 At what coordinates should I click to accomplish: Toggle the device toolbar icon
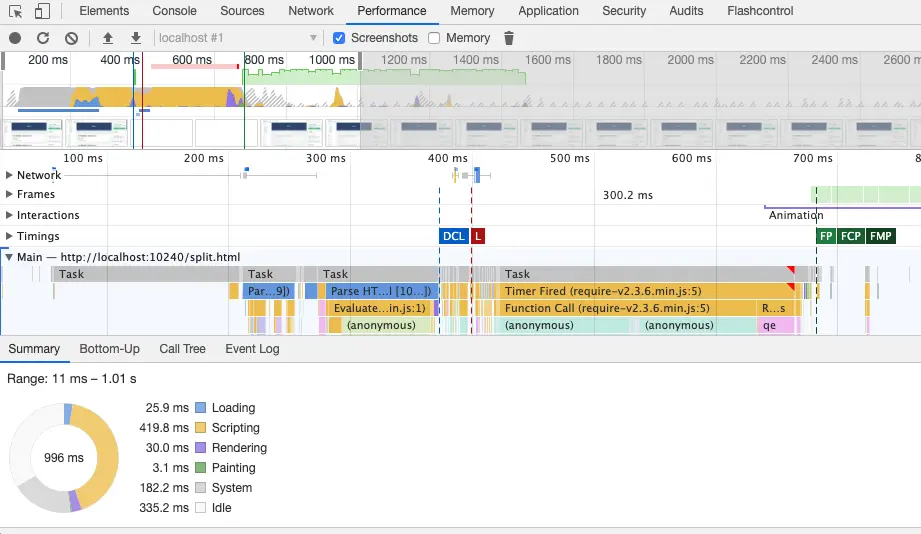click(x=42, y=11)
